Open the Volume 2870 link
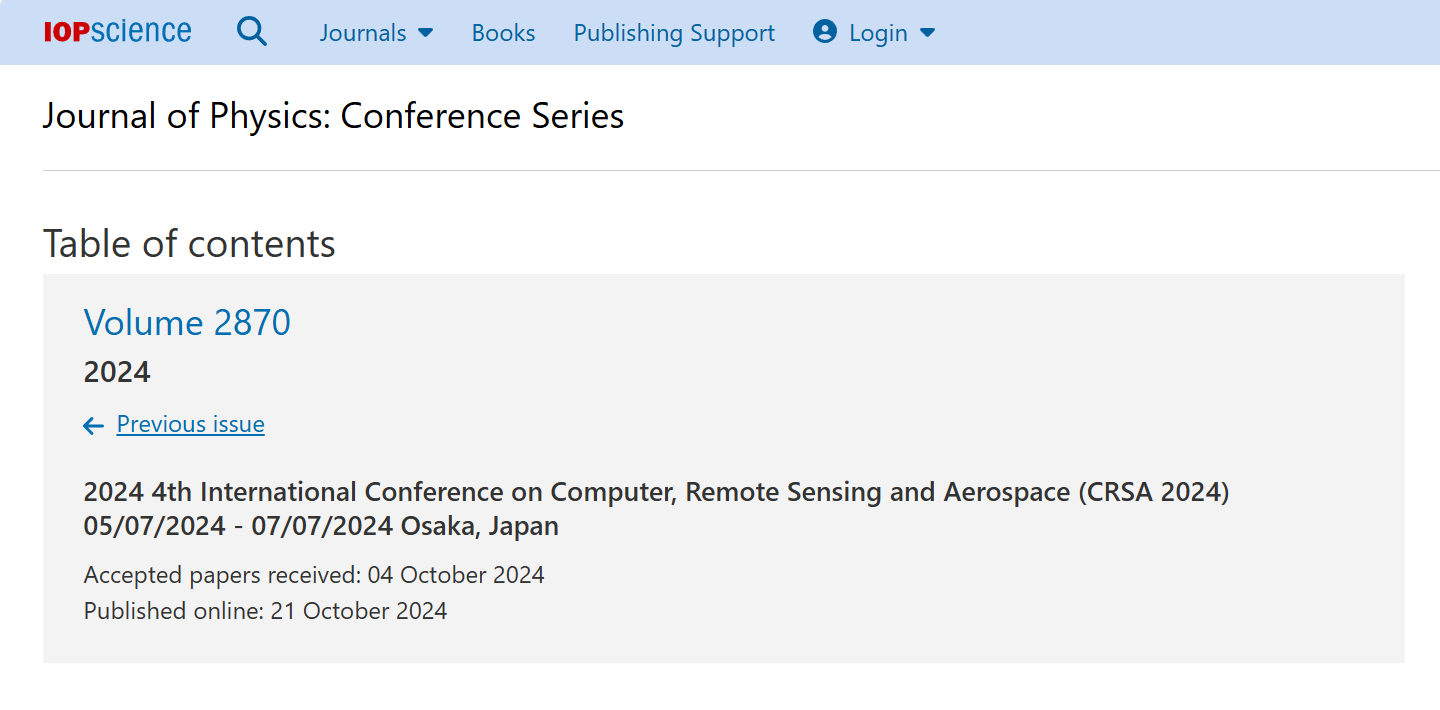The image size is (1440, 710). pos(187,322)
